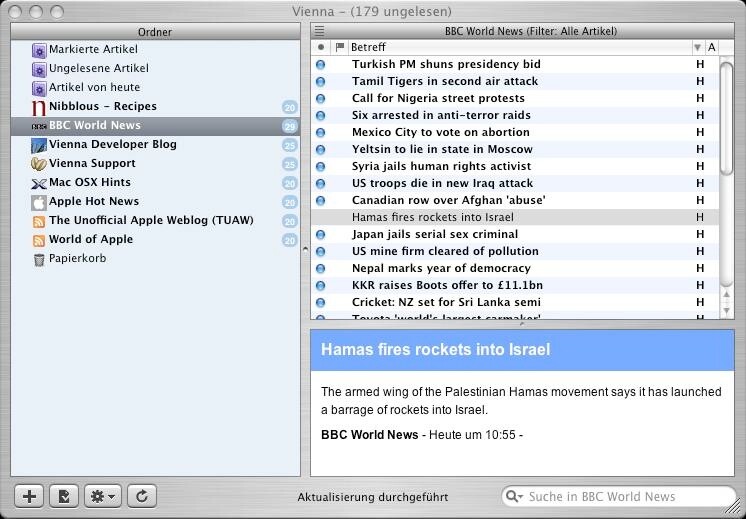Image resolution: width=746 pixels, height=519 pixels.
Task: Click the refresh subscriptions button
Action: 142,497
